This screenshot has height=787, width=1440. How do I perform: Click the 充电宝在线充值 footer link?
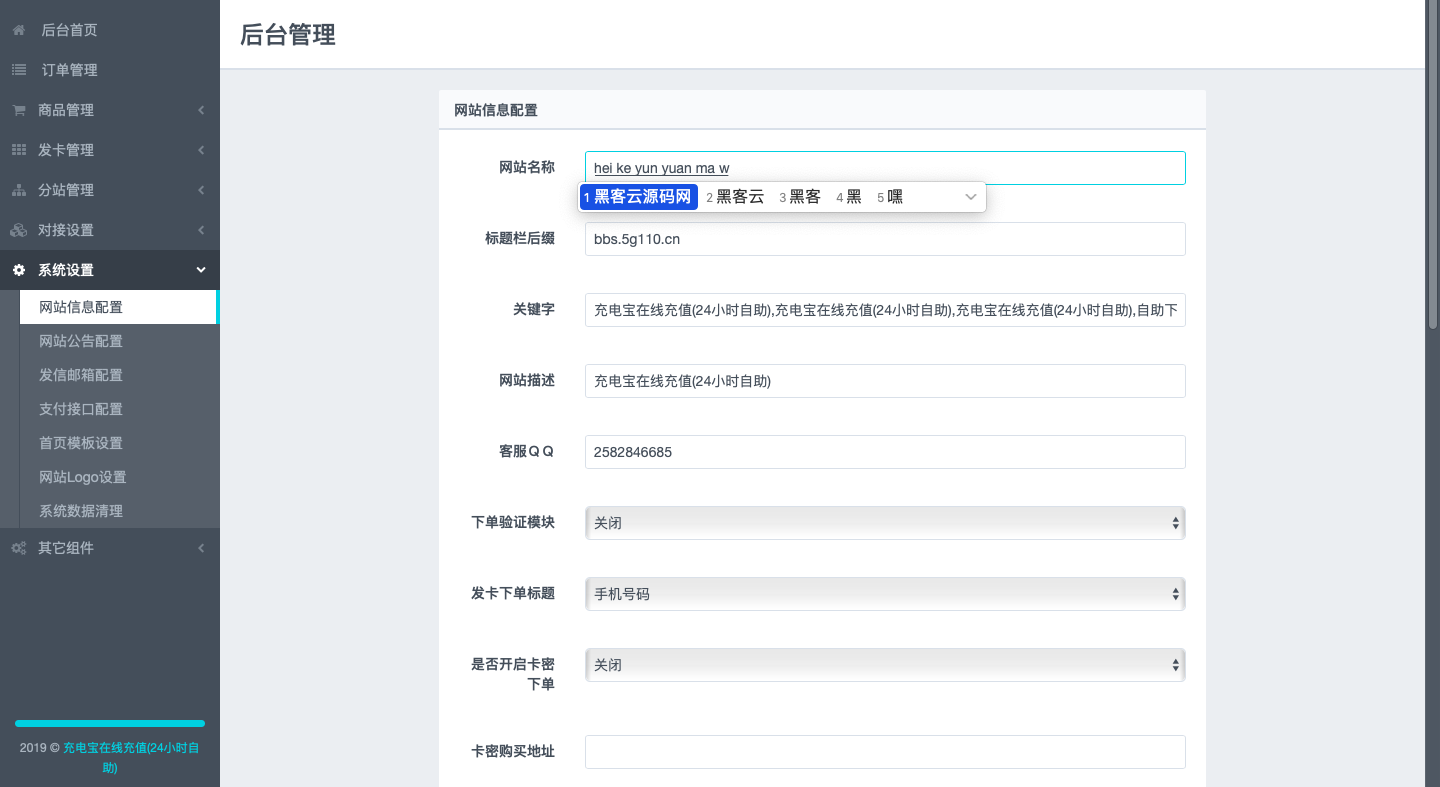click(130, 748)
